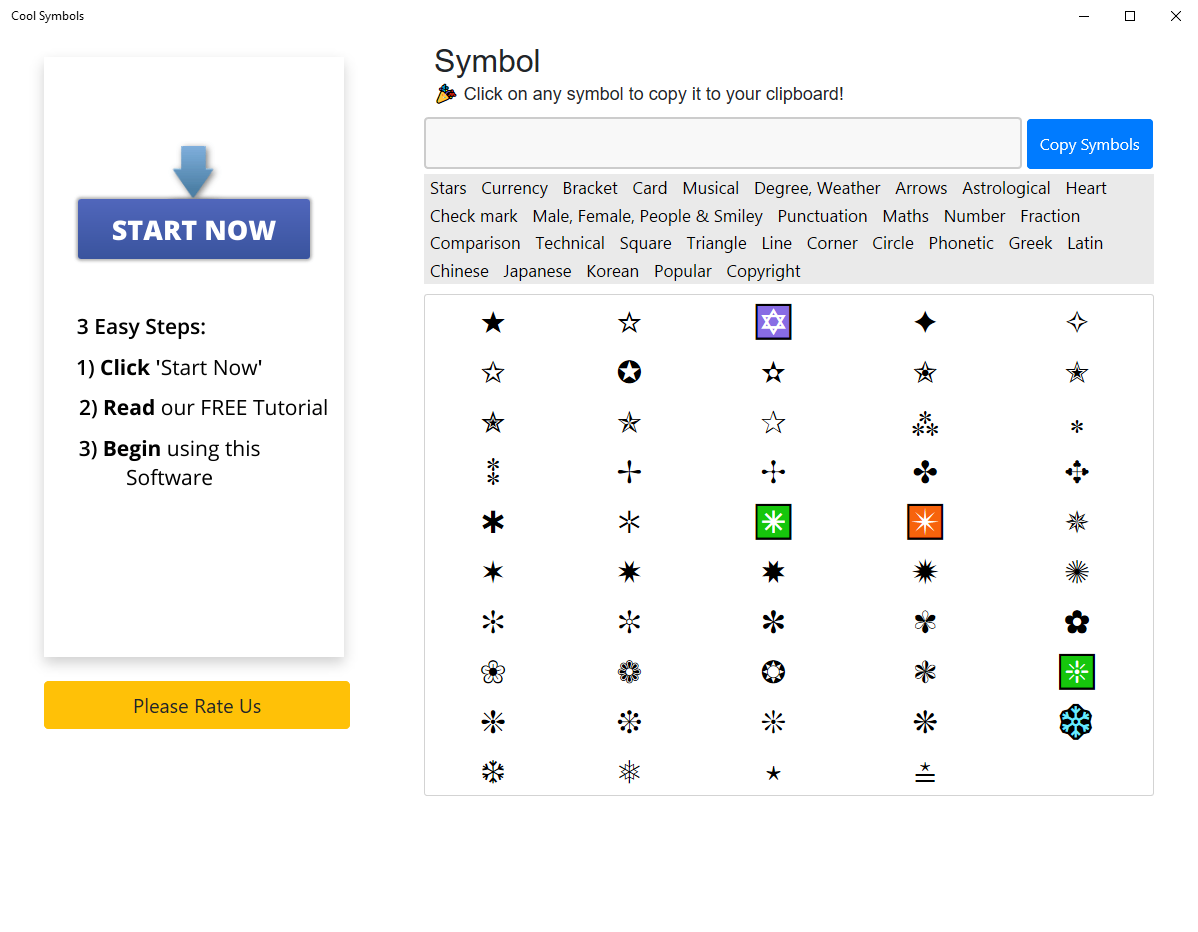Click the Please Rate Us button

pos(197,706)
